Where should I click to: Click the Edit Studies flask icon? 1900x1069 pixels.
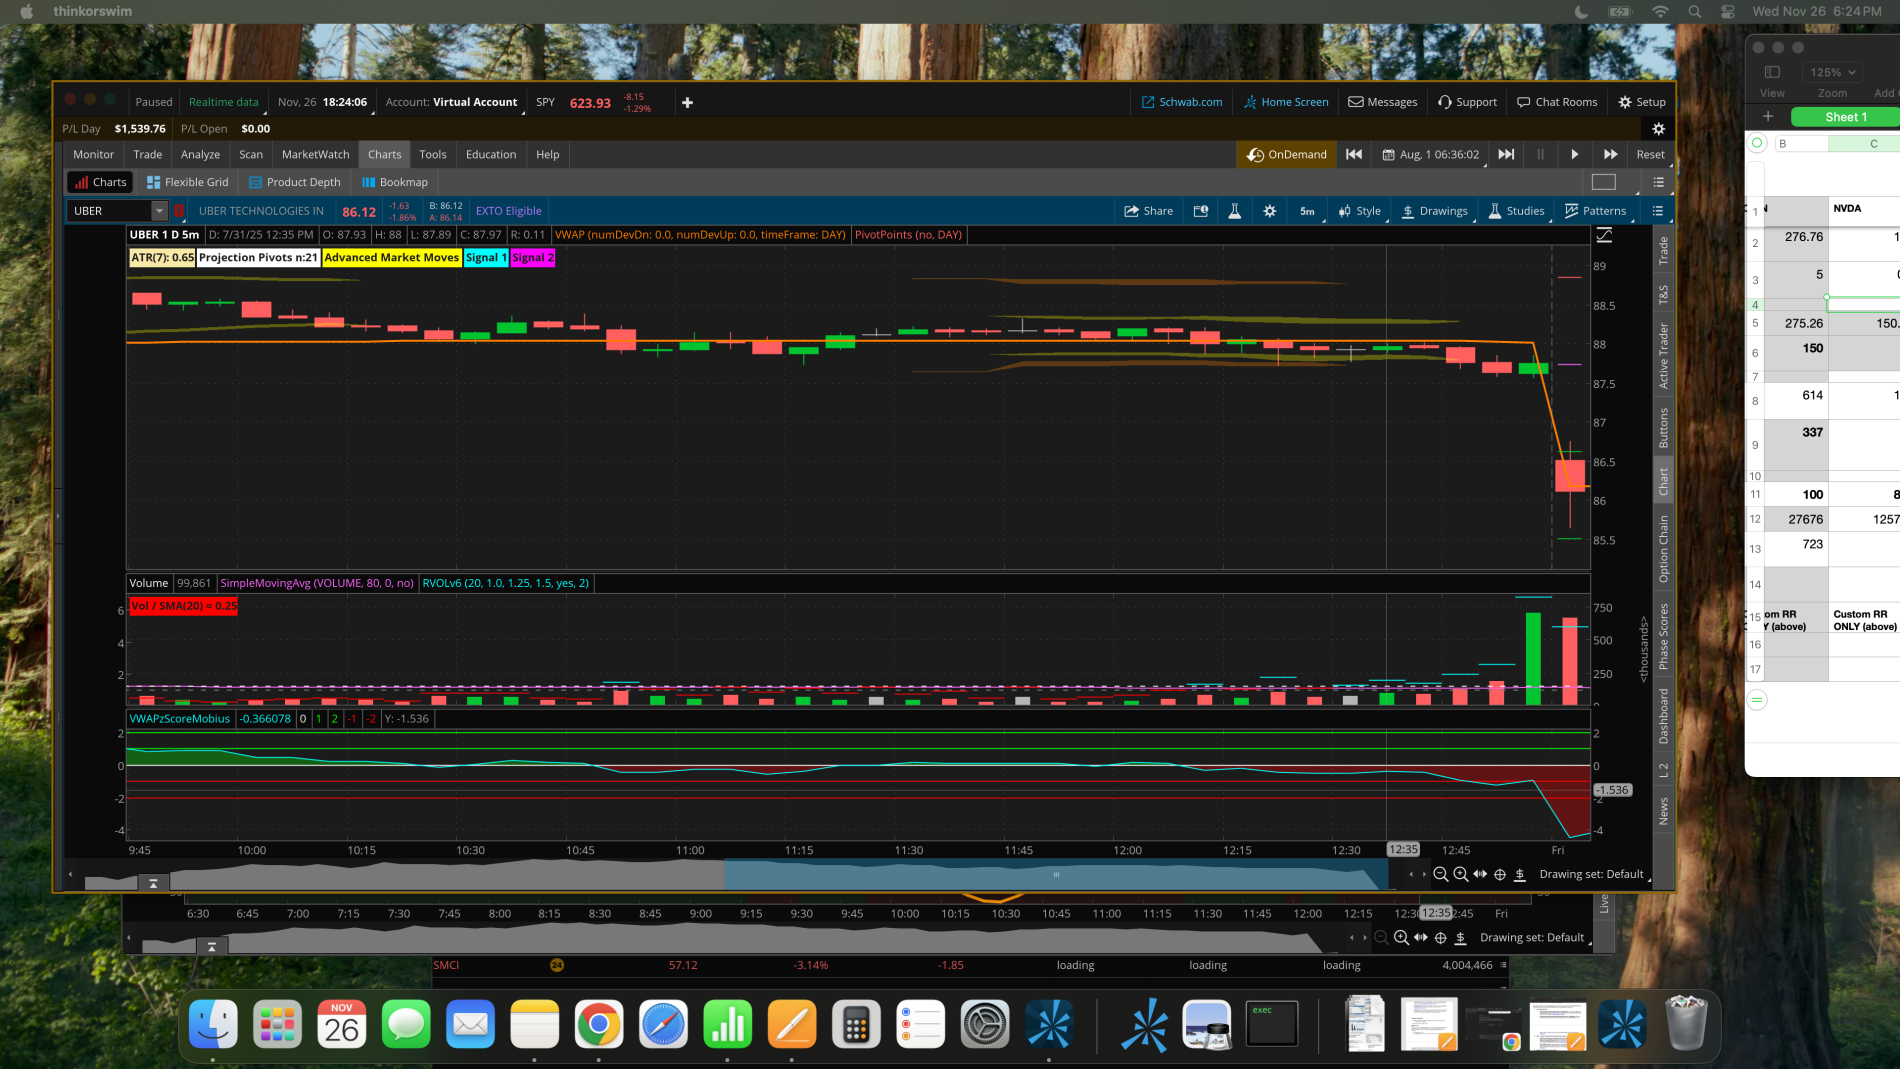(x=1234, y=211)
